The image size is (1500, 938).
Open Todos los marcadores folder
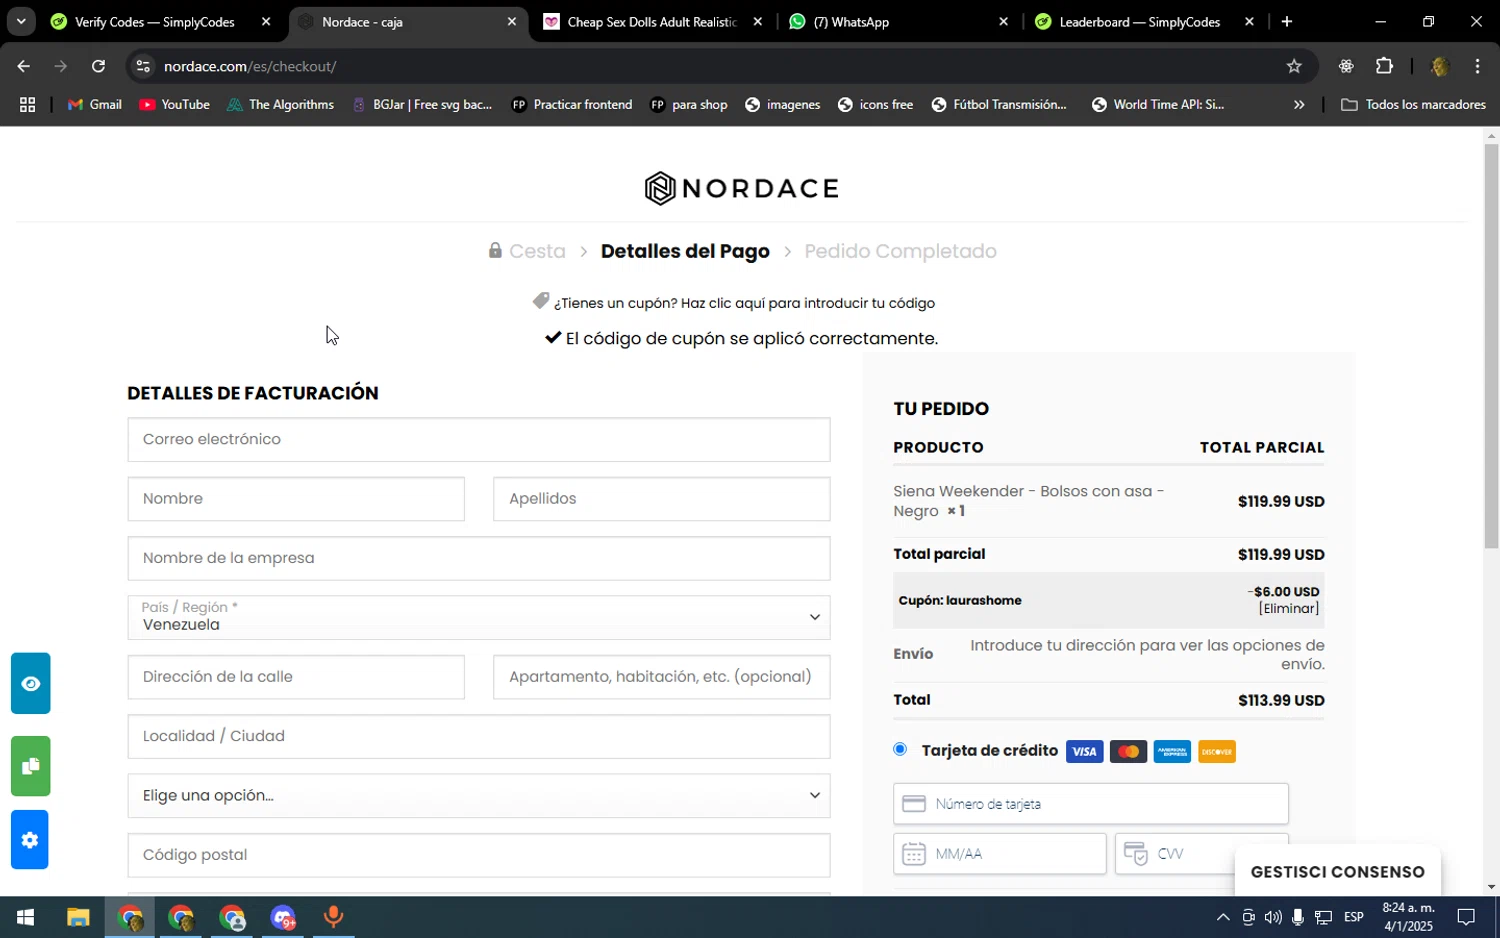(x=1413, y=104)
